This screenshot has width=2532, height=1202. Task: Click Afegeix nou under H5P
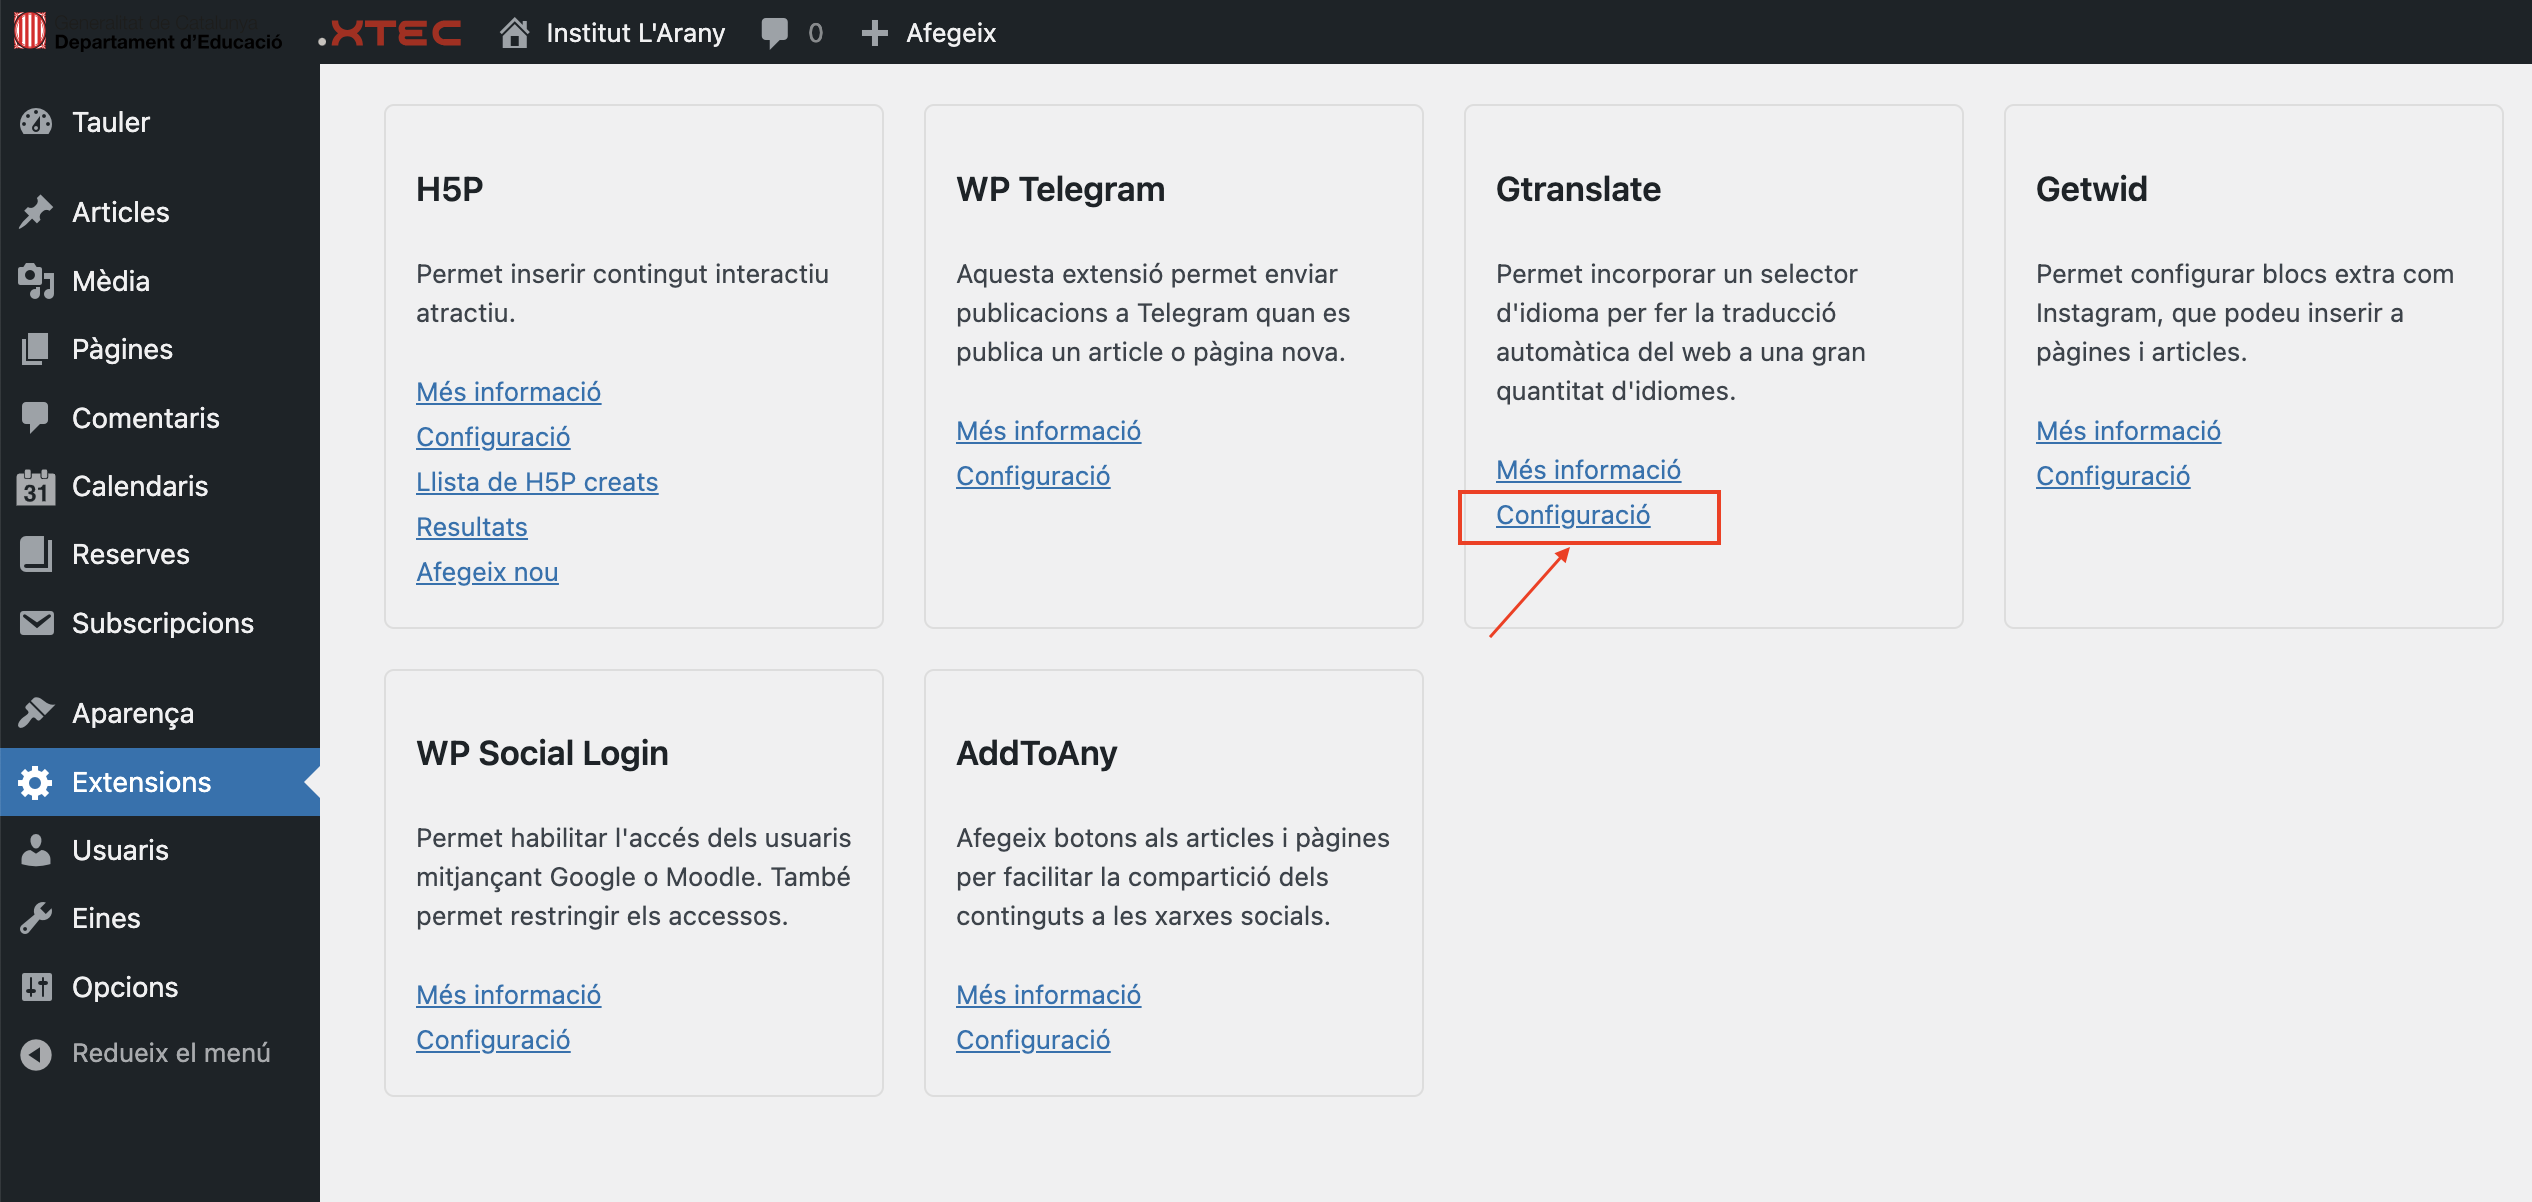tap(487, 572)
